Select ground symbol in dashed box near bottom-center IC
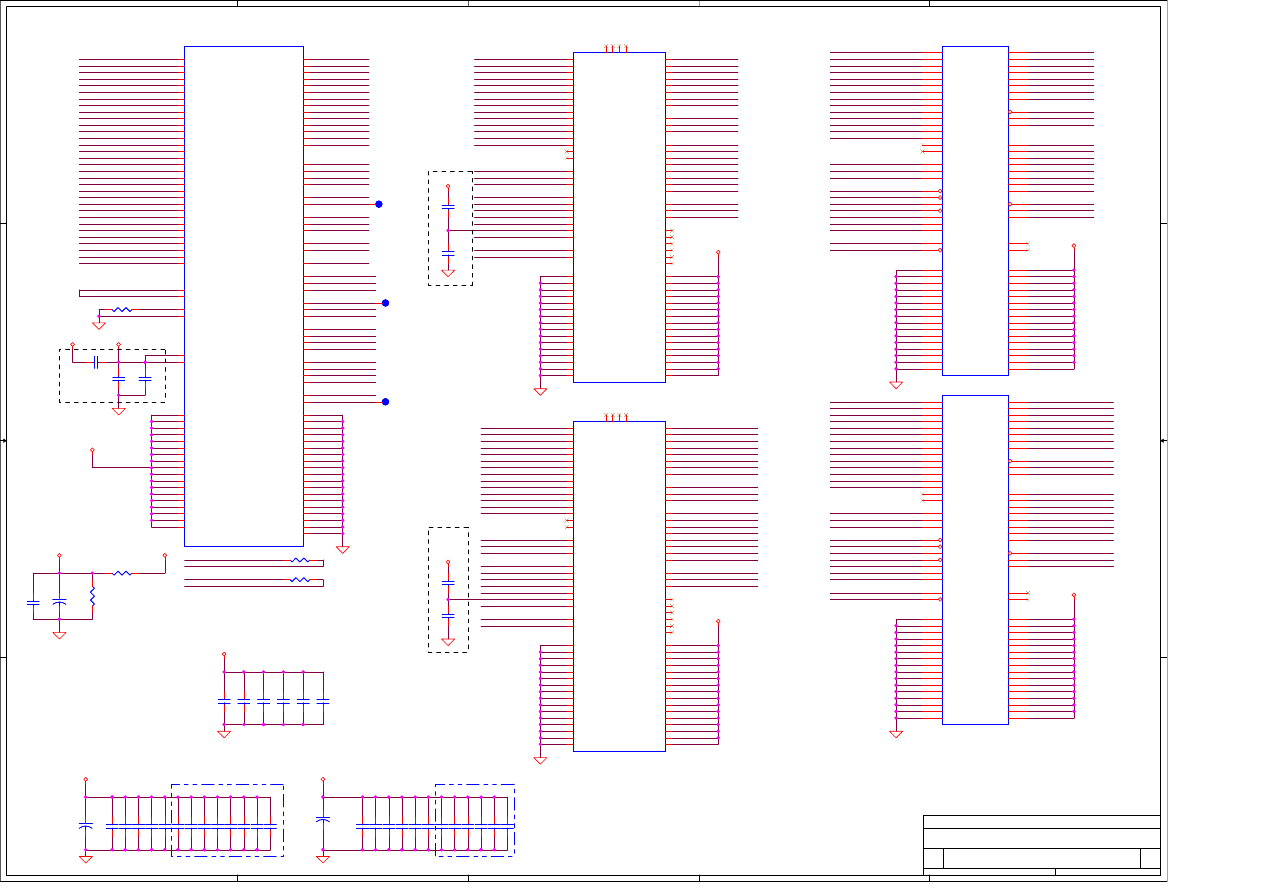Image resolution: width=1263 pixels, height=893 pixels. coord(448,641)
